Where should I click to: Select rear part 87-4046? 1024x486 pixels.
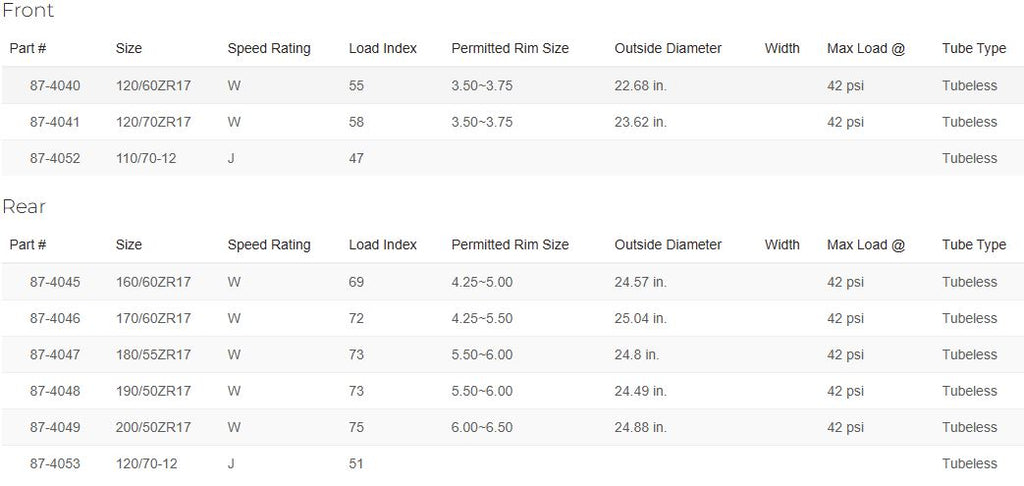click(x=55, y=318)
